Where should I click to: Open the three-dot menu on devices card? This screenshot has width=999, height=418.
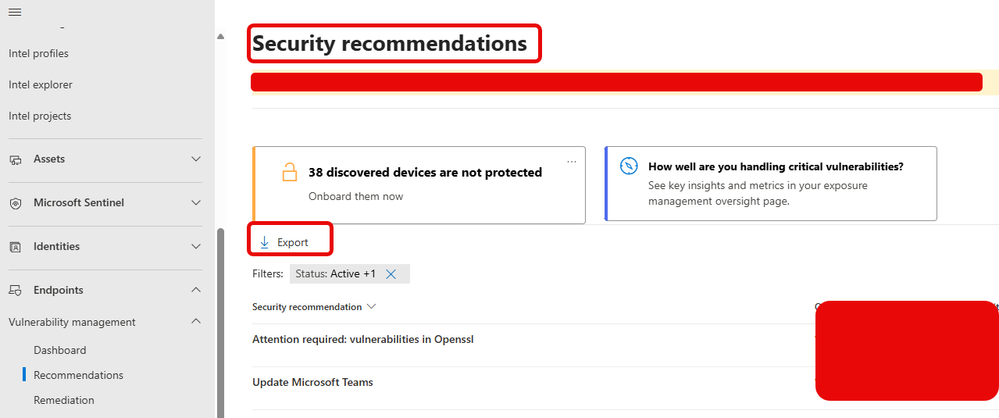click(572, 161)
